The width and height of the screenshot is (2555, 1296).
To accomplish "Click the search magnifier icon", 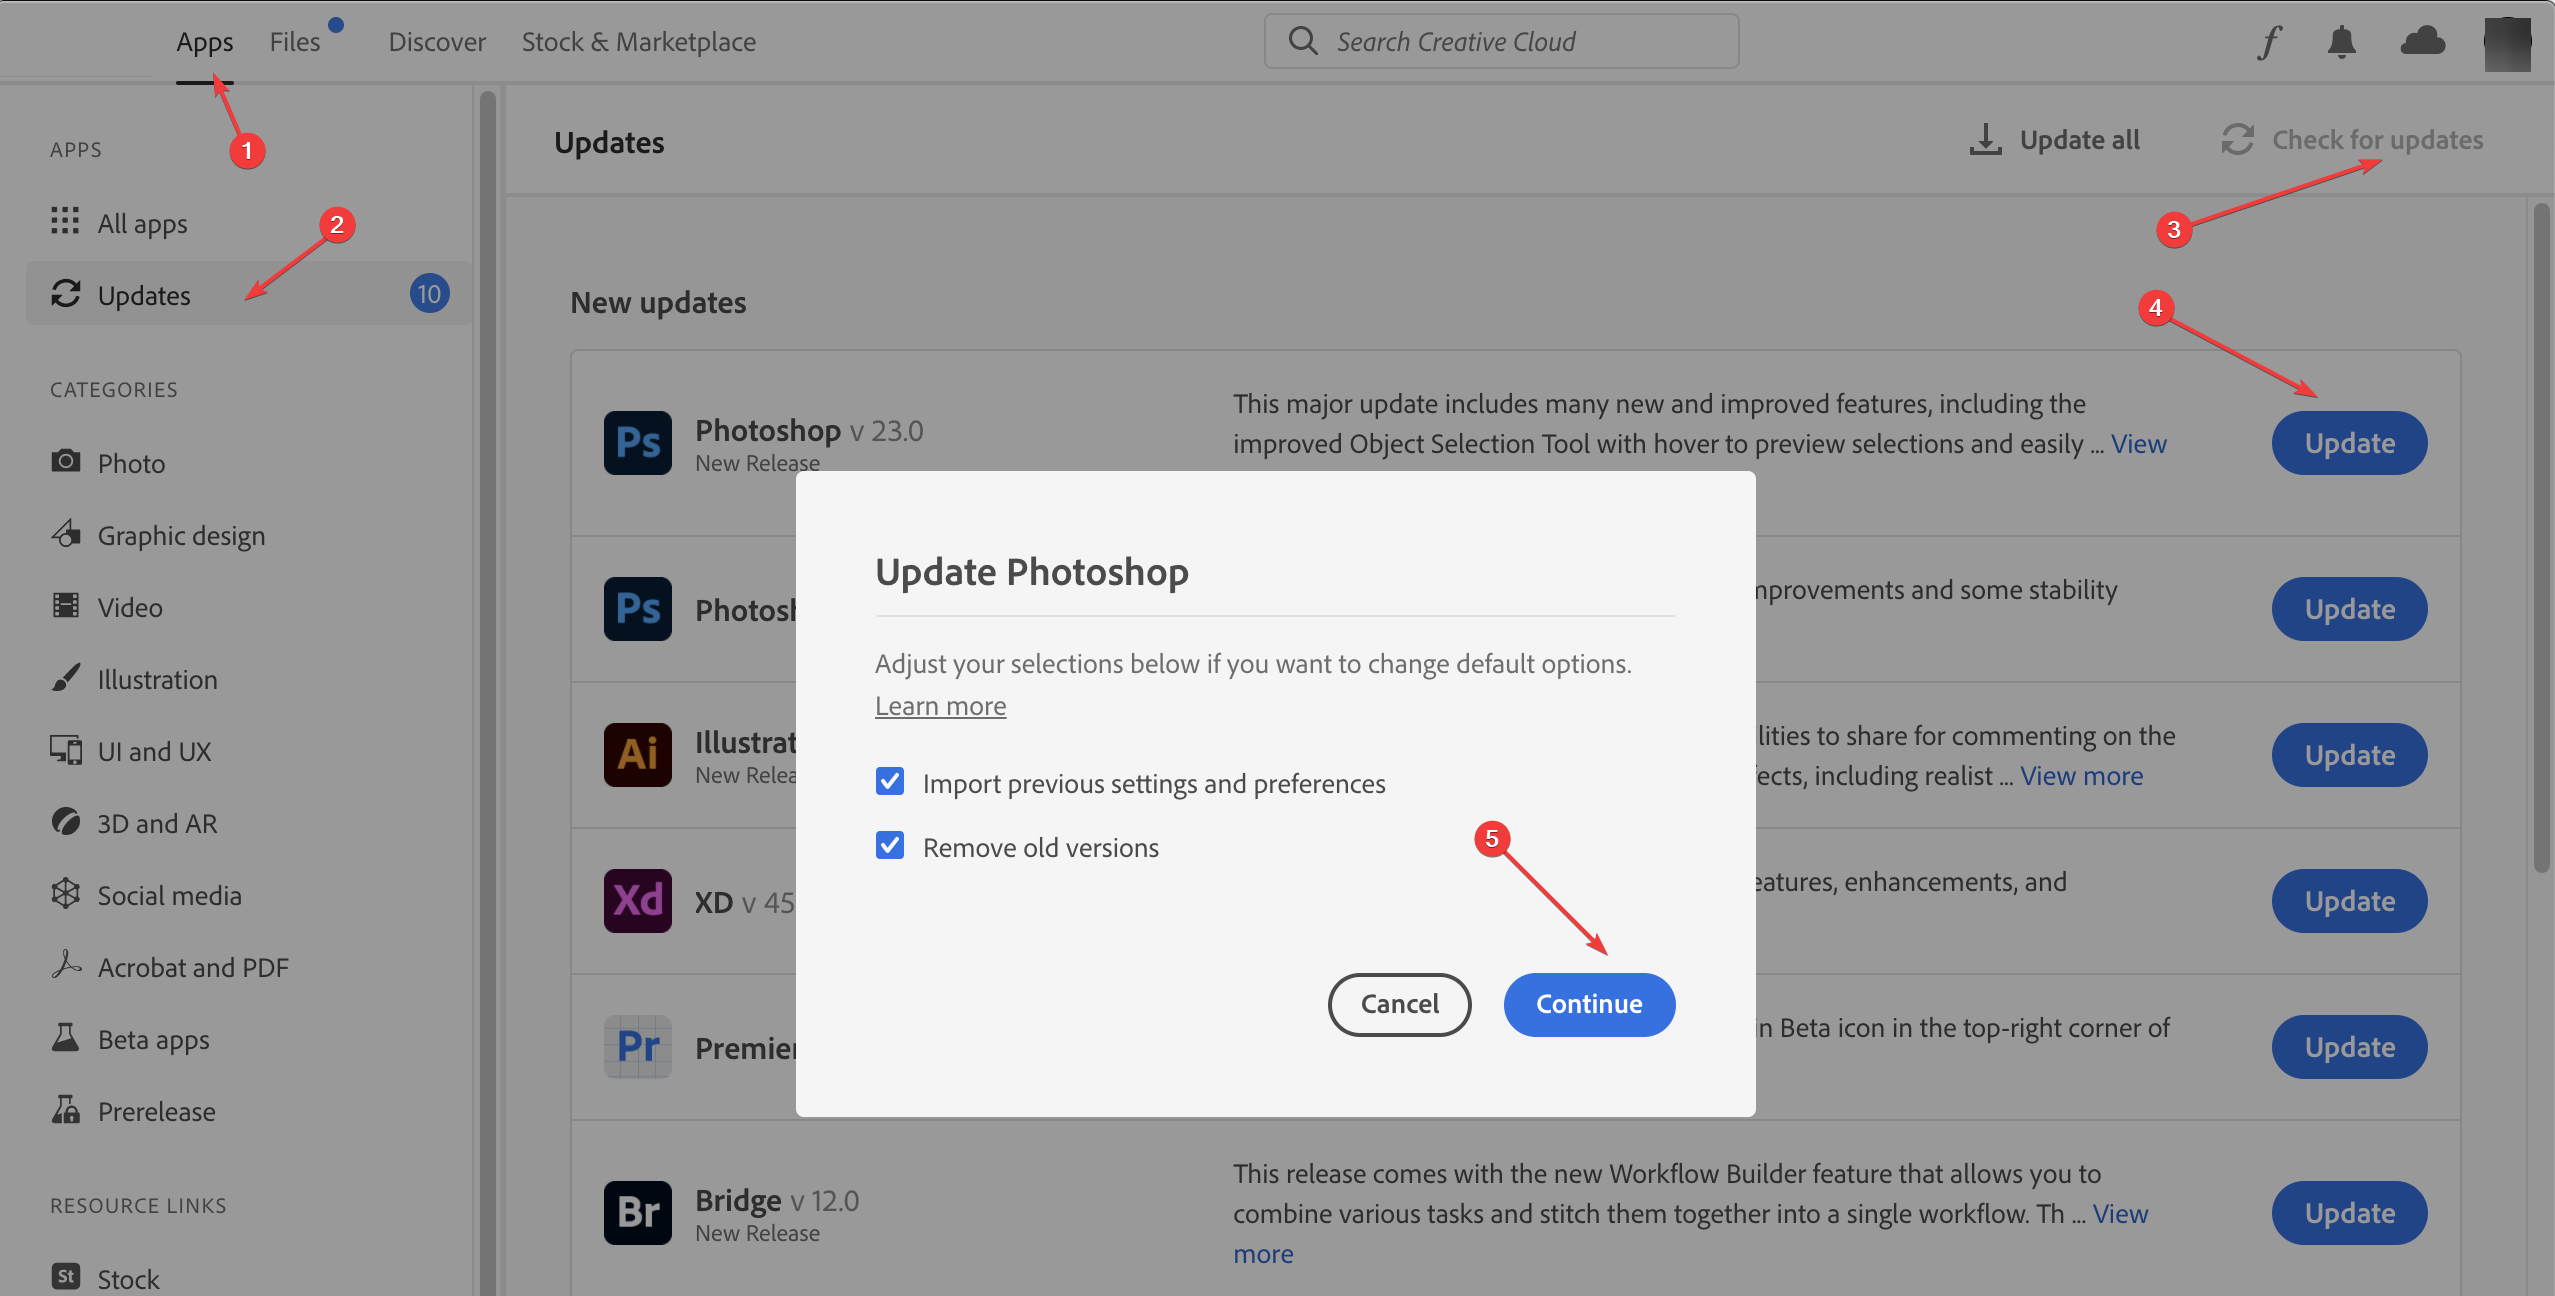I will point(1302,41).
